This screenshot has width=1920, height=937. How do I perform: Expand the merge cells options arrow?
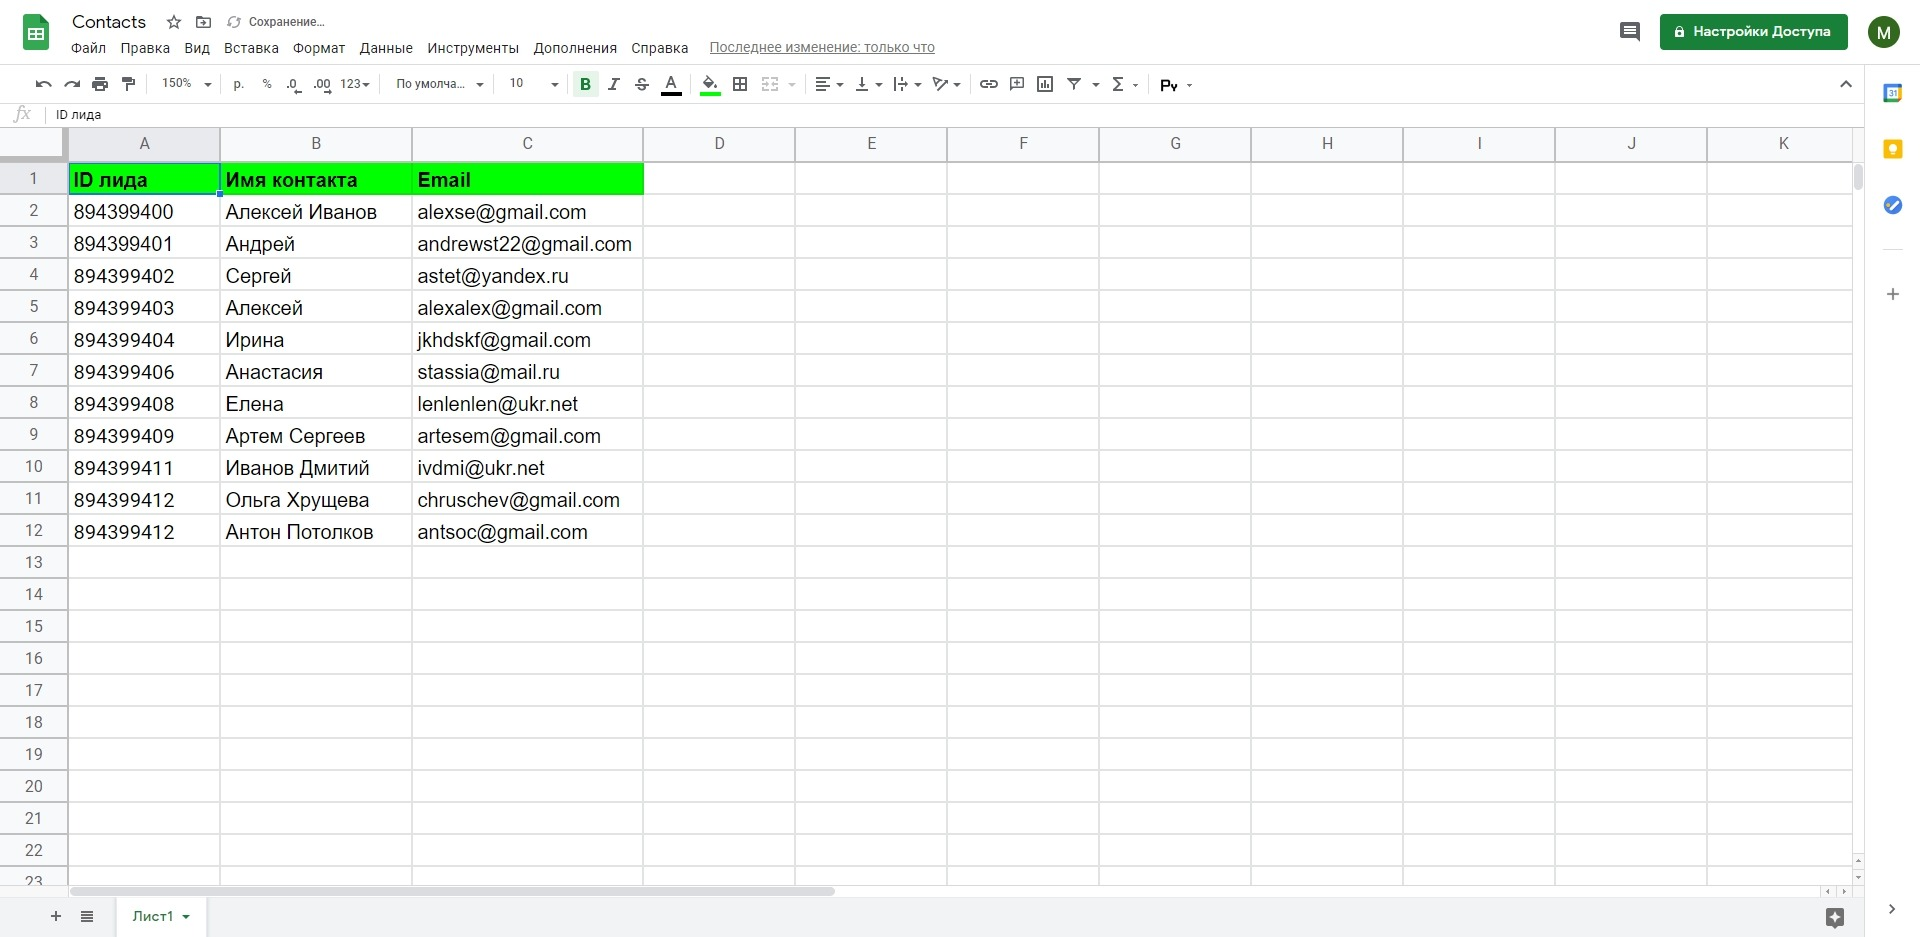[792, 85]
